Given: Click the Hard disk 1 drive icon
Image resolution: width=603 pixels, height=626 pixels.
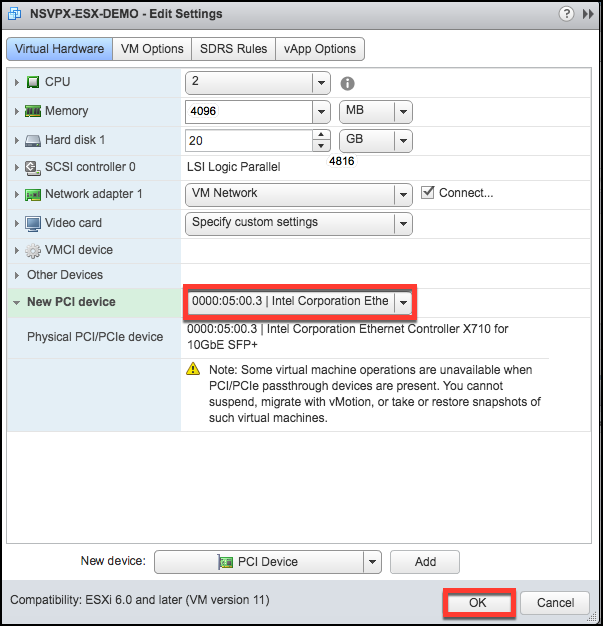Looking at the screenshot, I should (x=33, y=141).
